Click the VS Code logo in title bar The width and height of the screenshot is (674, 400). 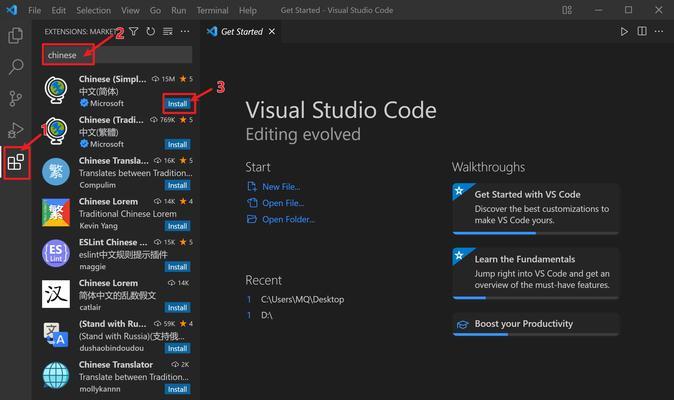tap(12, 10)
